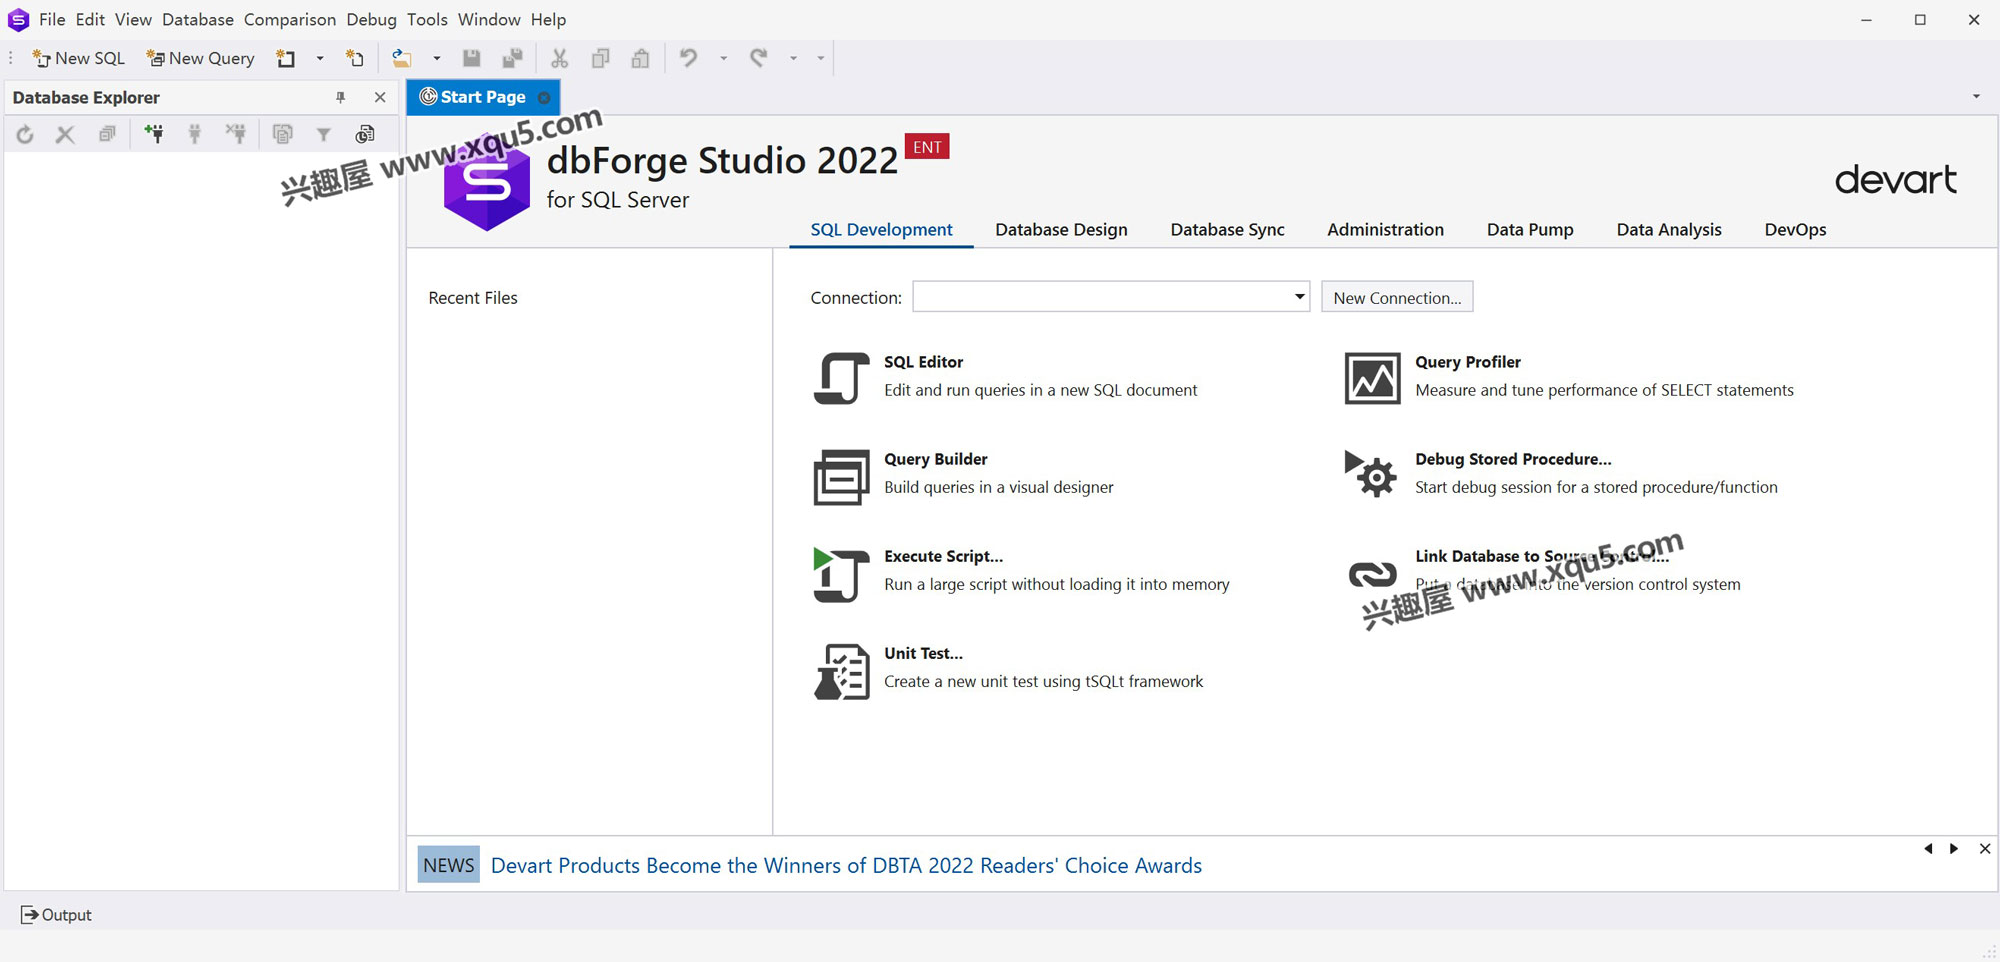
Task: Select the Start Page document tab
Action: click(483, 97)
